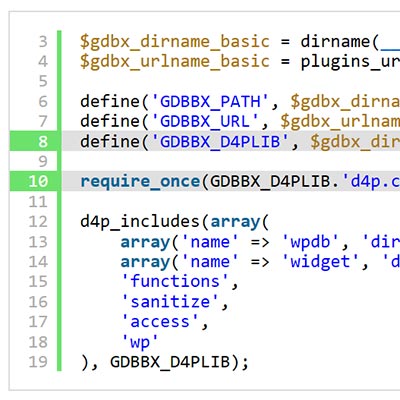Click the 'wpdb' string value
Image resolution: width=400 pixels, height=400 pixels.
click(x=310, y=242)
